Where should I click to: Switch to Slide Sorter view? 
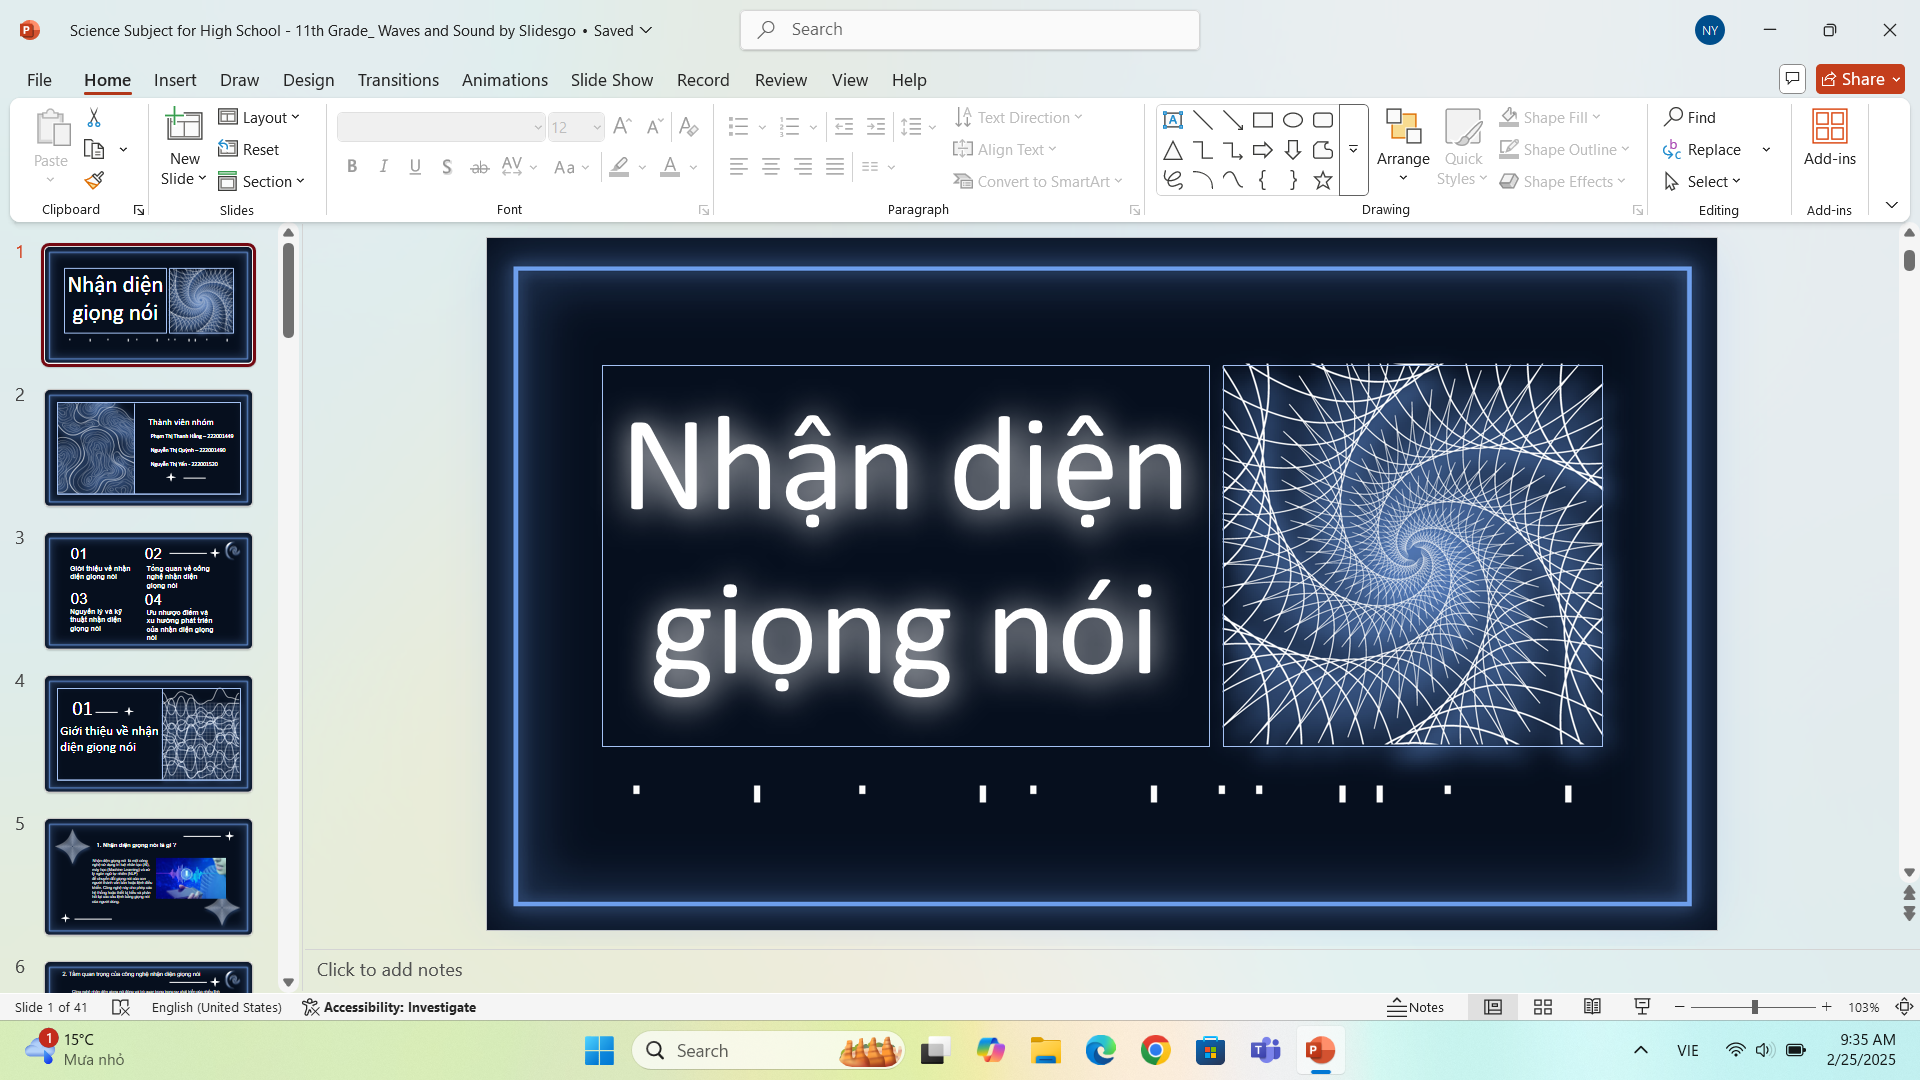1543,1007
